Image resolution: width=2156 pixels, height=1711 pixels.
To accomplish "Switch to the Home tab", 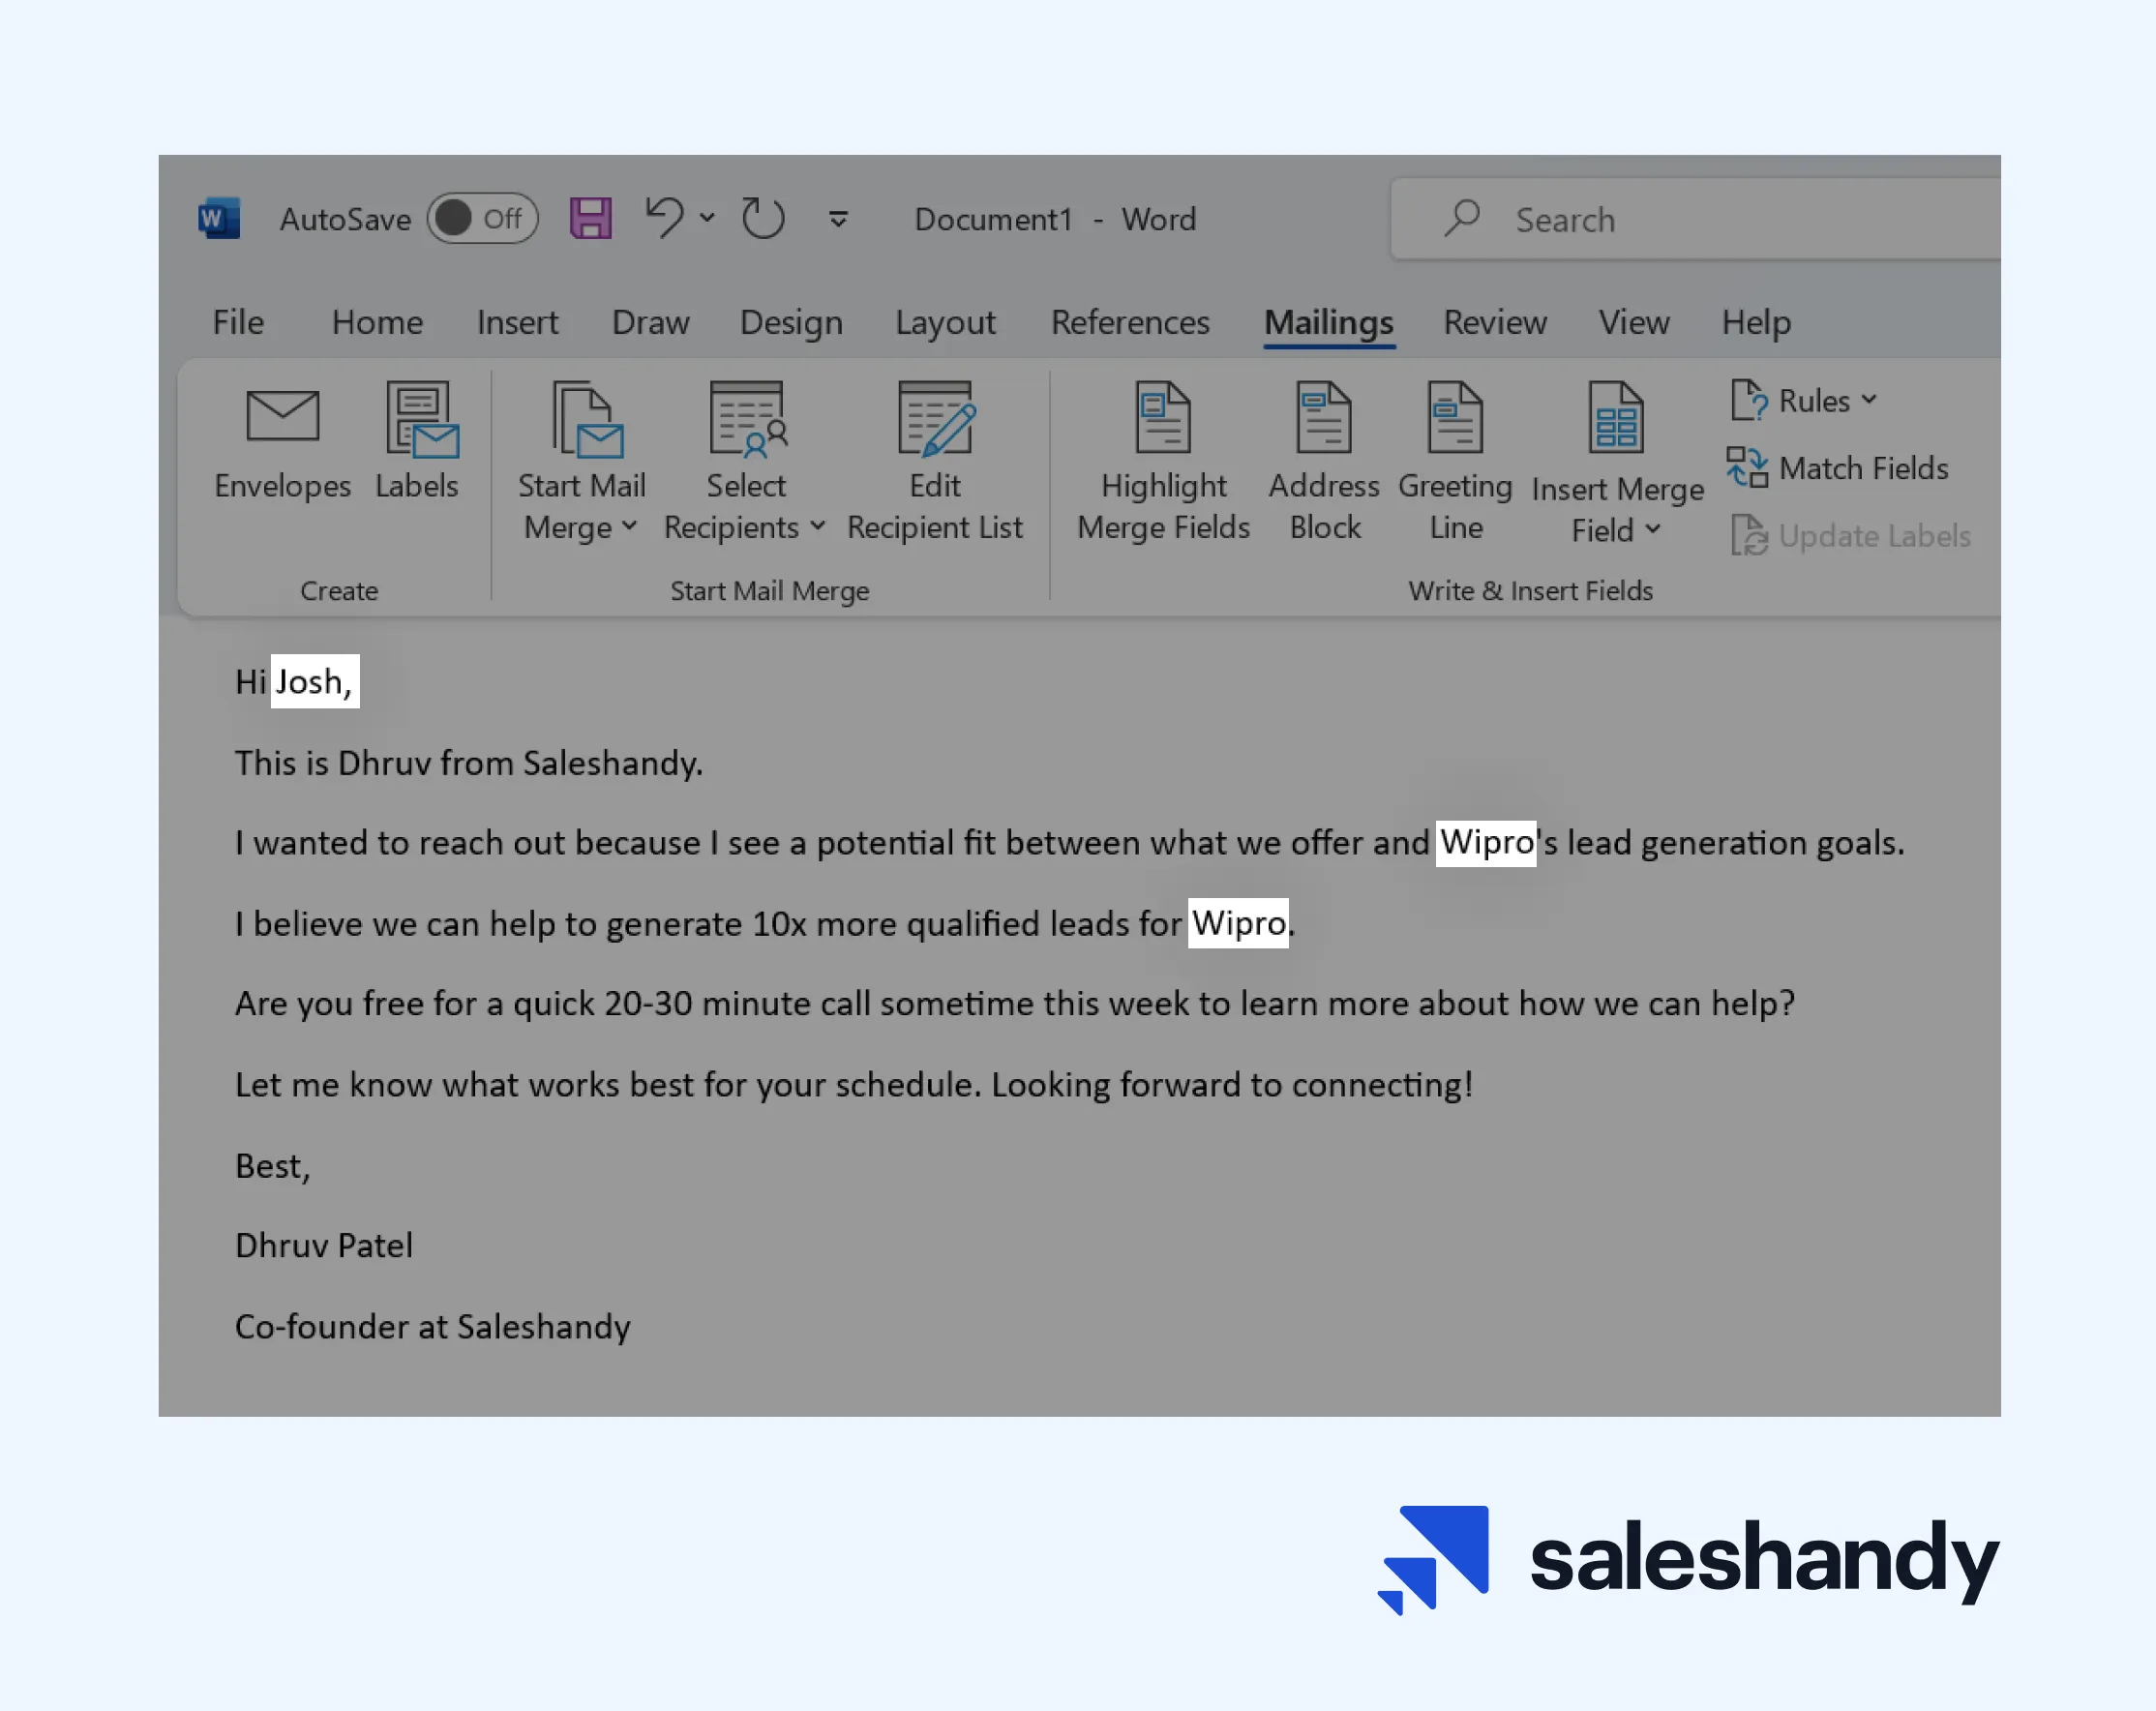I will [377, 322].
